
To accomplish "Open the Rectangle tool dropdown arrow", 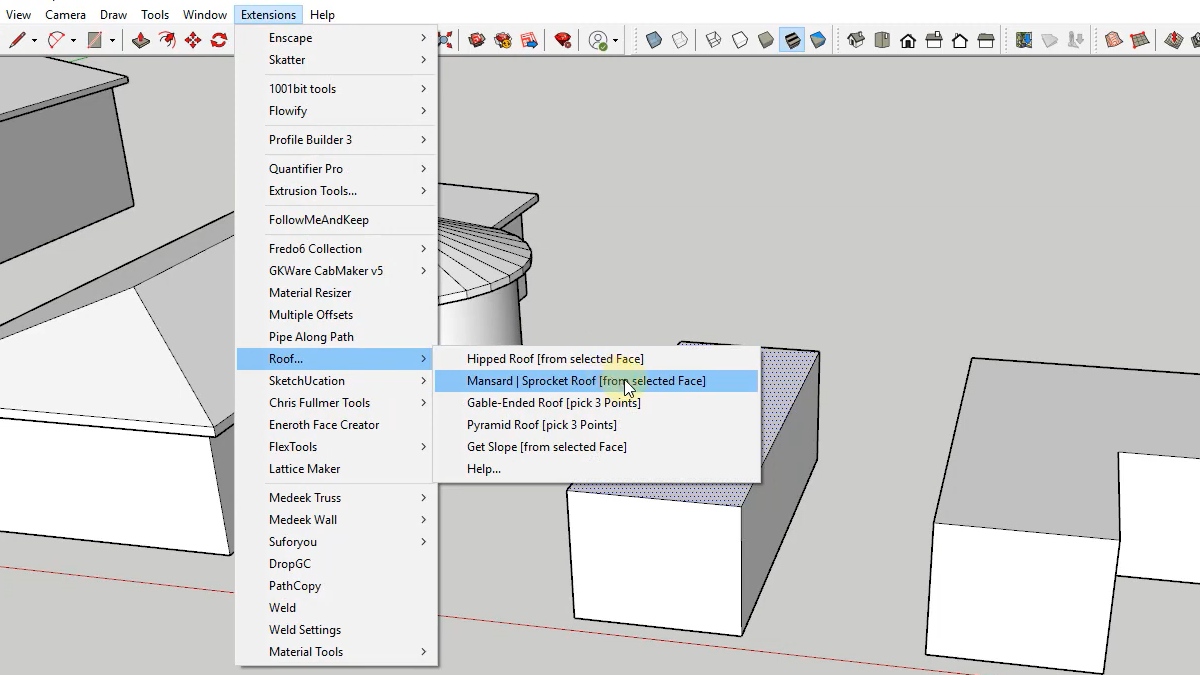I will tap(112, 41).
